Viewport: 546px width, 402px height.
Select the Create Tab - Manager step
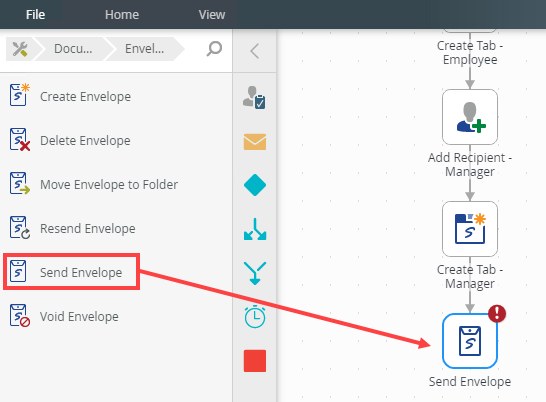click(x=470, y=229)
